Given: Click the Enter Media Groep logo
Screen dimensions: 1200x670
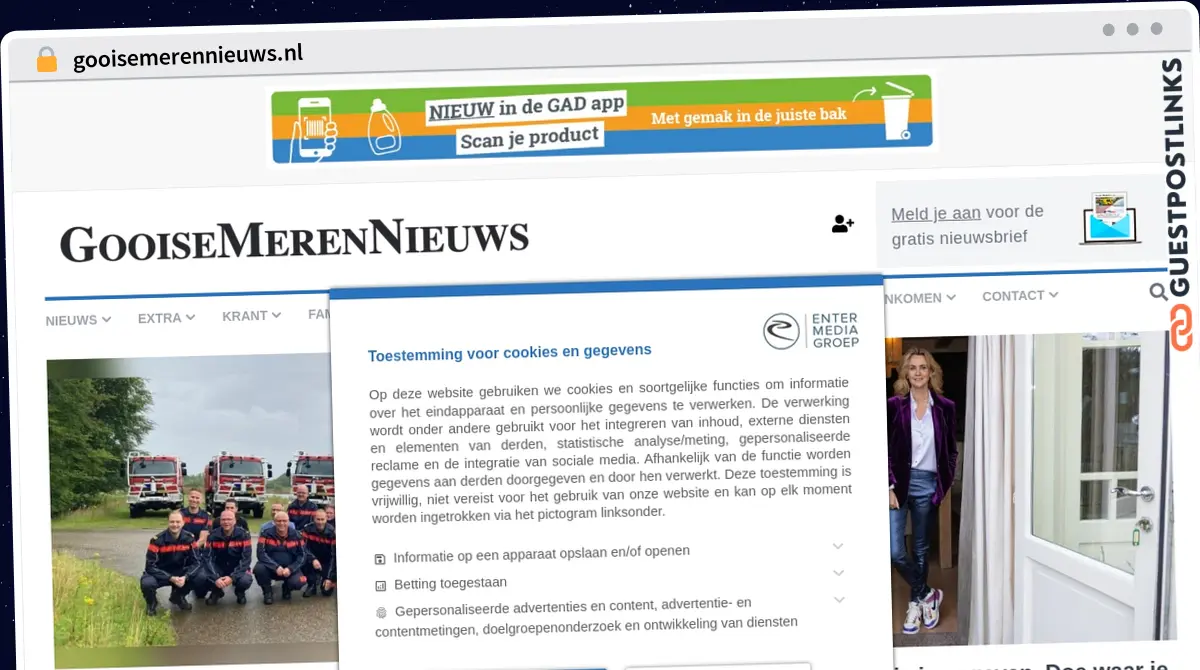Looking at the screenshot, I should point(811,331).
